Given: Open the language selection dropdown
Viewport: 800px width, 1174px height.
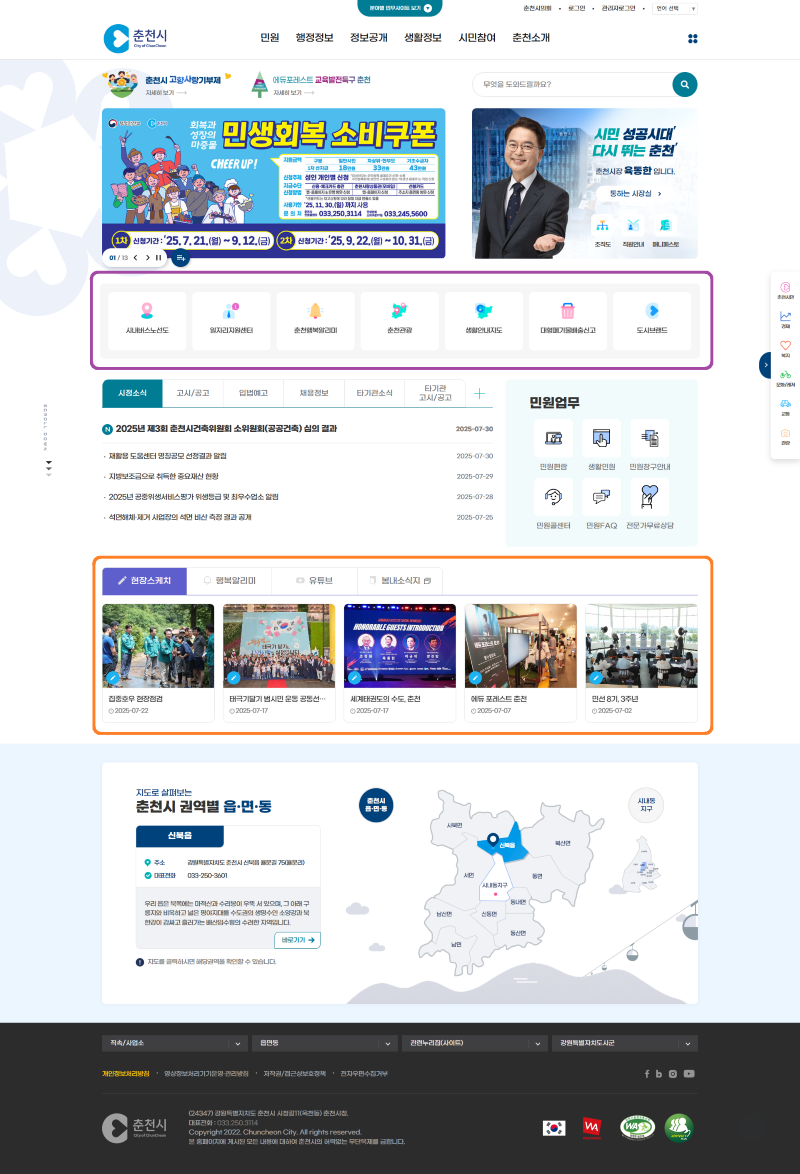Looking at the screenshot, I should click(675, 8).
